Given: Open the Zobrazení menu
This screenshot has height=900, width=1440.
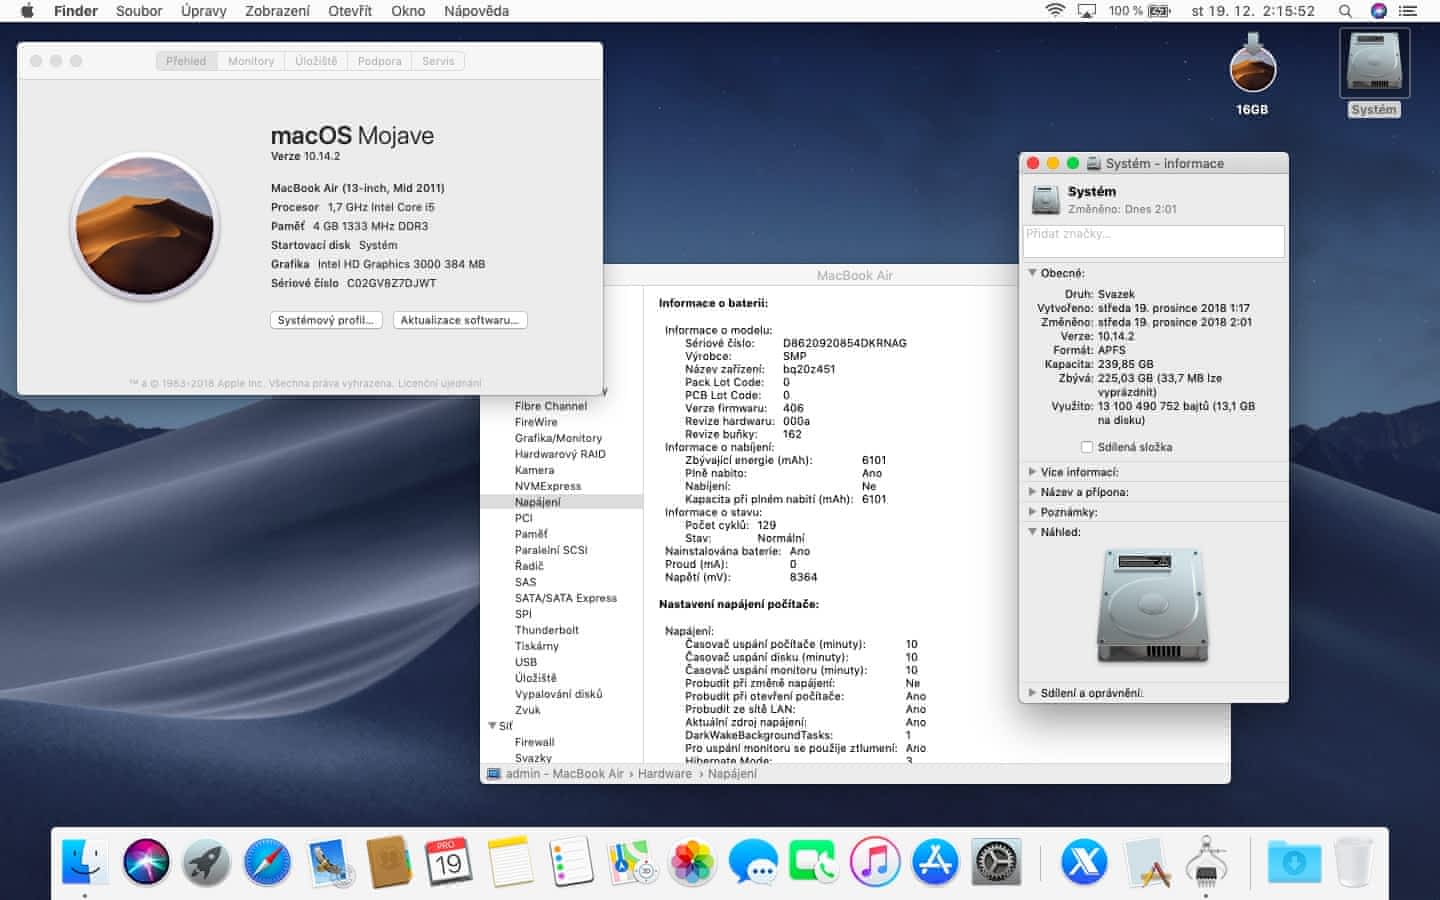Looking at the screenshot, I should [x=277, y=11].
